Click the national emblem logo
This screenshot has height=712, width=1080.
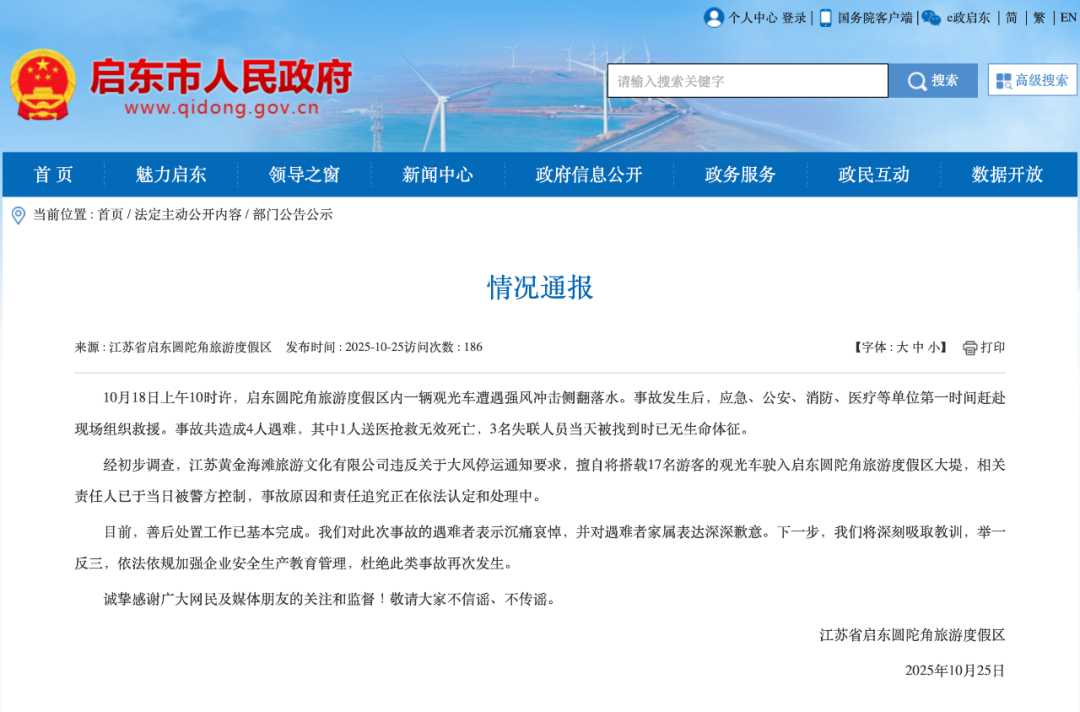(43, 85)
